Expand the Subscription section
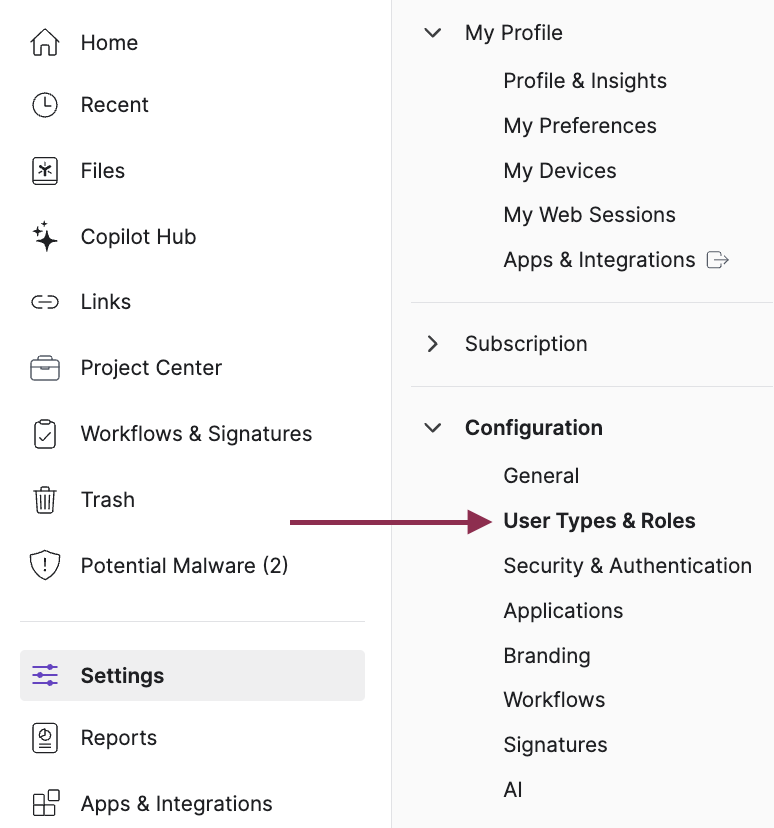The width and height of the screenshot is (774, 828). click(x=432, y=343)
